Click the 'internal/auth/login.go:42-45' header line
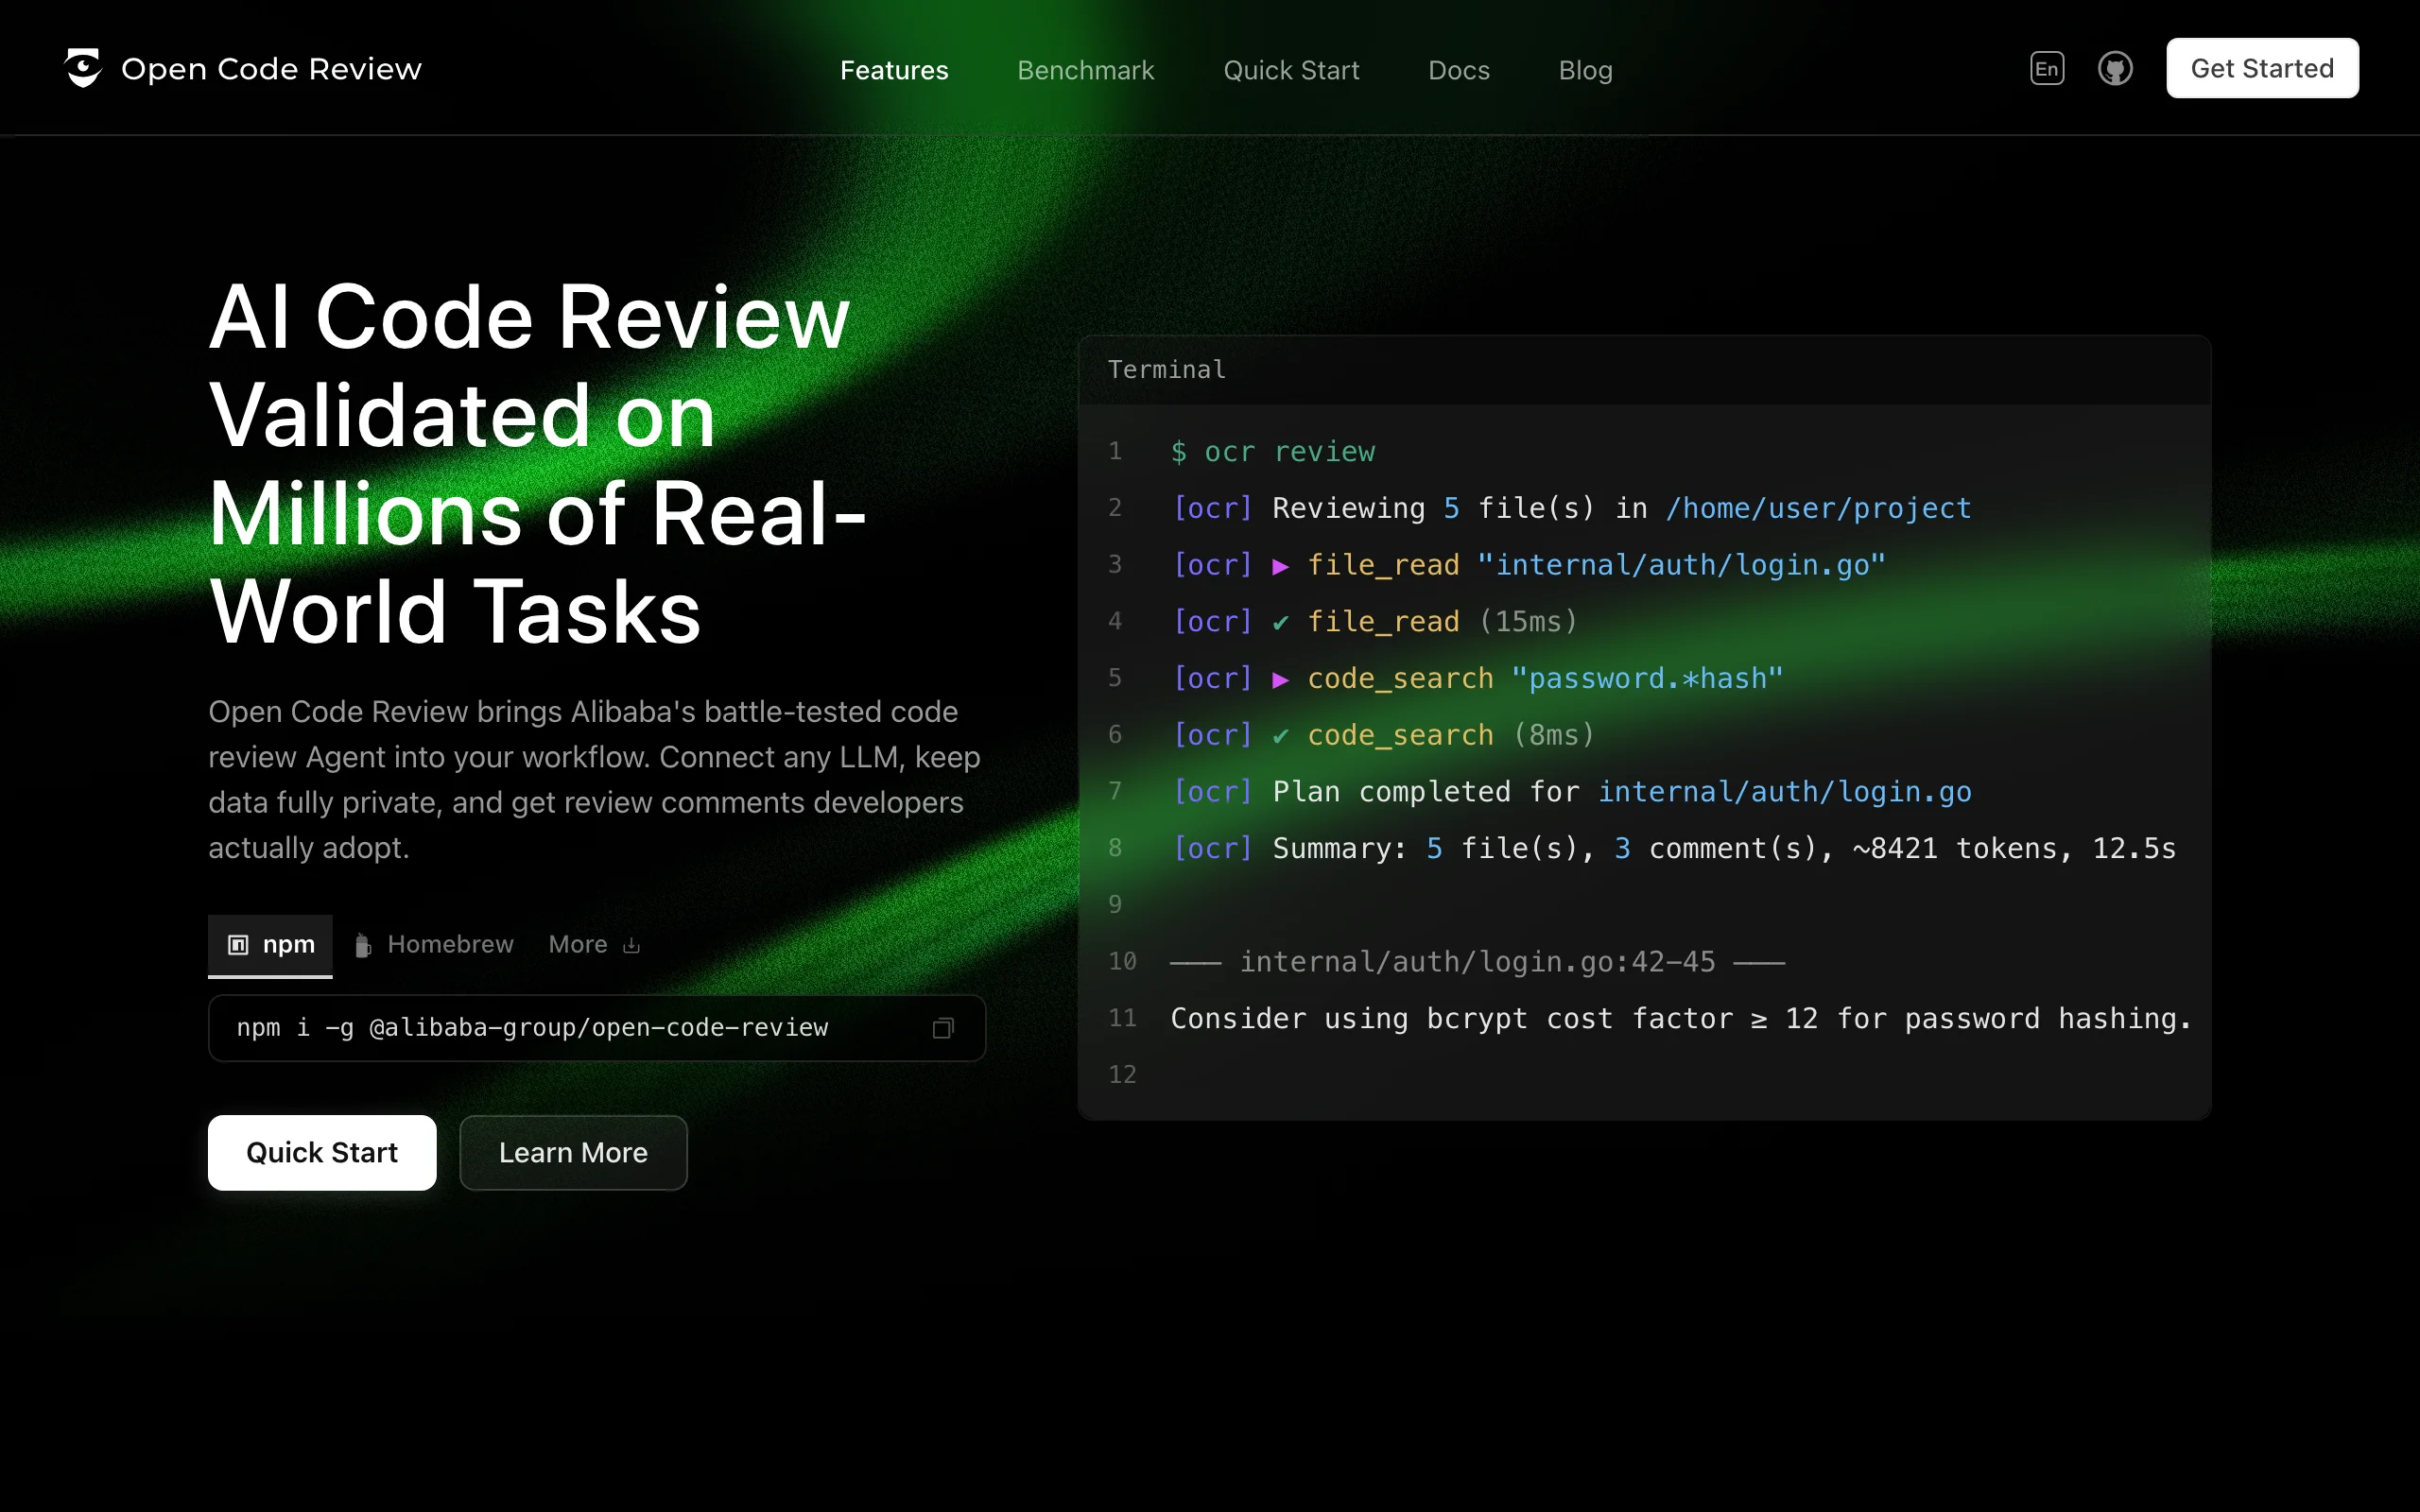 [1477, 962]
